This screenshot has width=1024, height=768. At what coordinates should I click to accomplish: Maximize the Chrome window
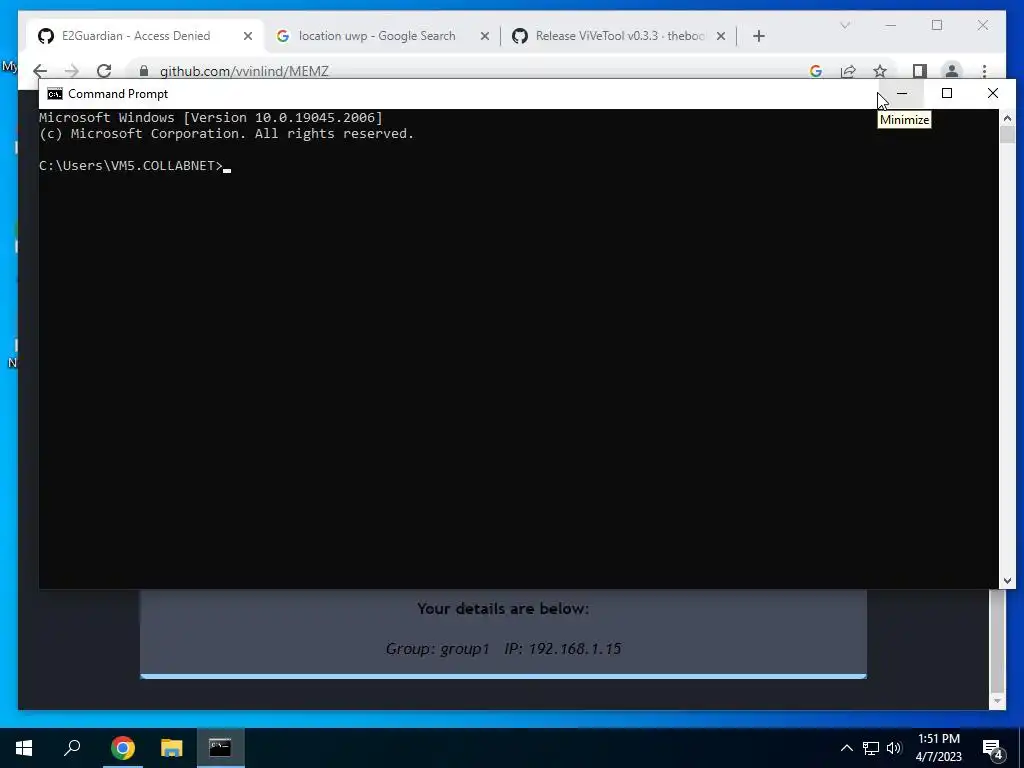point(937,25)
